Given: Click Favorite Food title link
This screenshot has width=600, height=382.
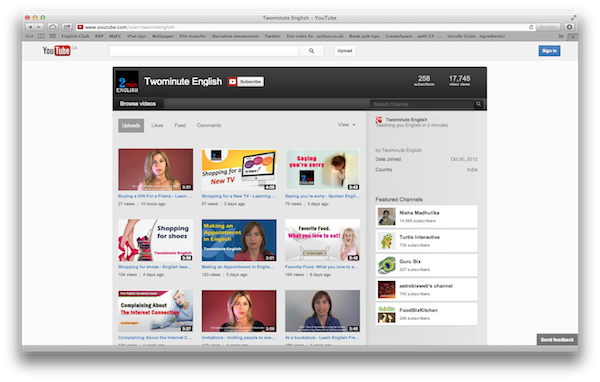Looking at the screenshot, I should [322, 267].
